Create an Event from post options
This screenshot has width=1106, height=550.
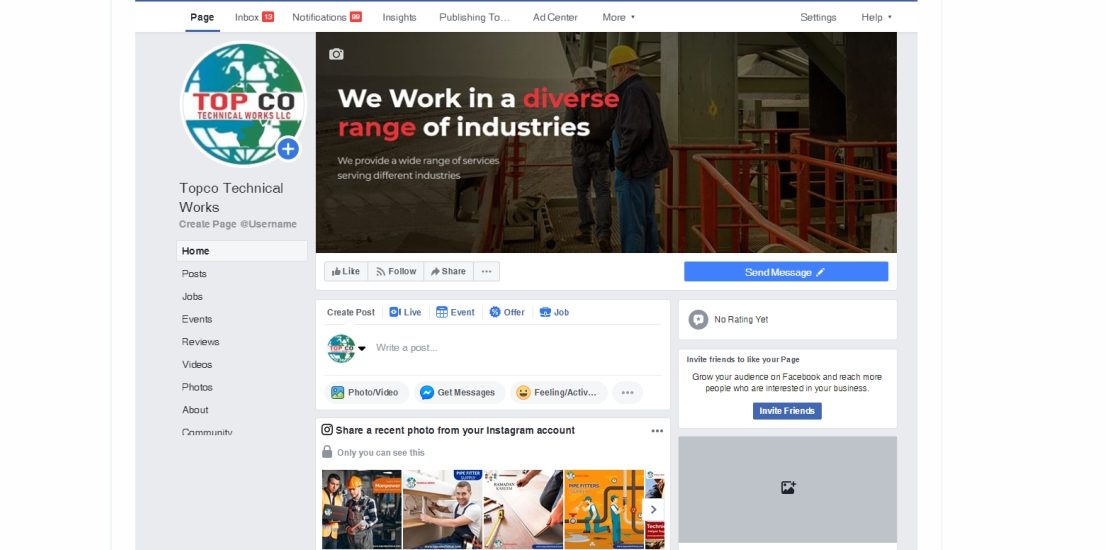tap(455, 312)
